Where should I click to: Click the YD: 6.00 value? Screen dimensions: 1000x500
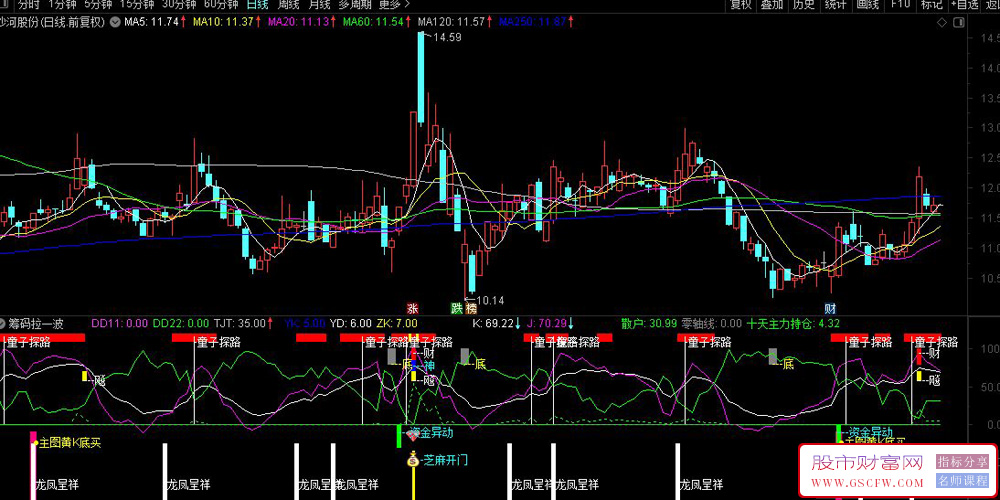pyautogui.click(x=353, y=323)
